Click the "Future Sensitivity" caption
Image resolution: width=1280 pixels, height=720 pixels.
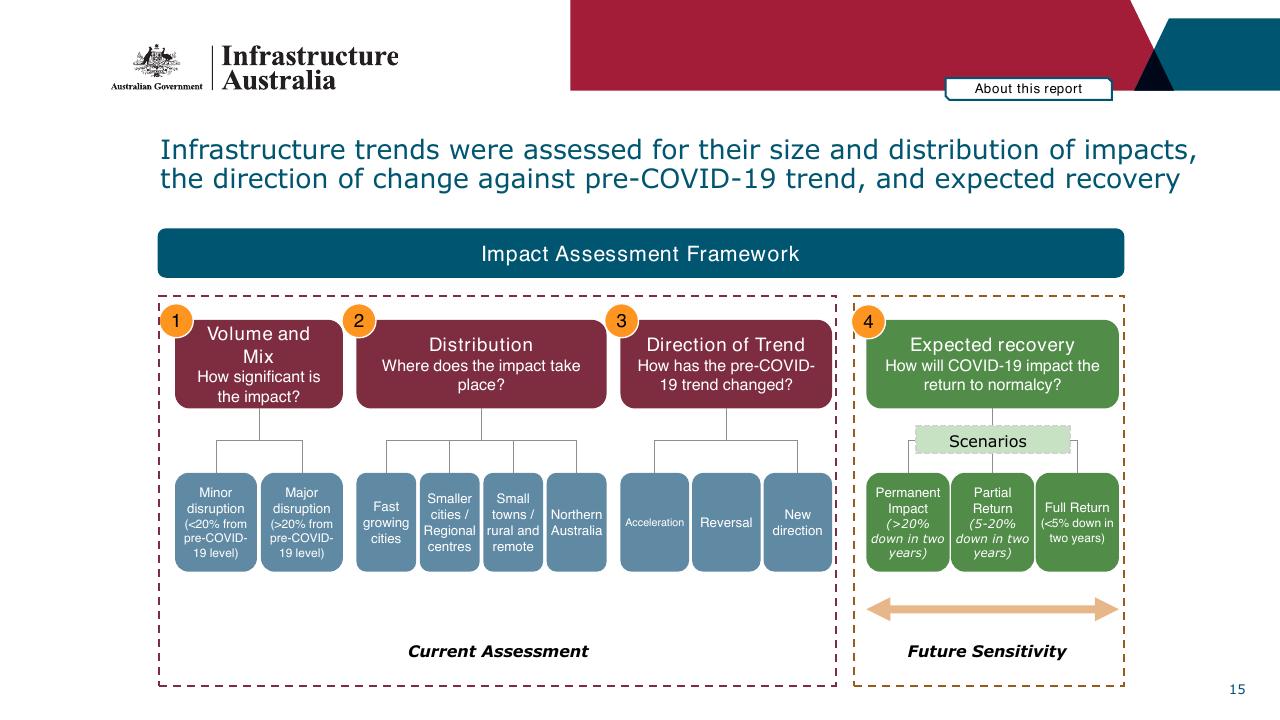point(987,651)
